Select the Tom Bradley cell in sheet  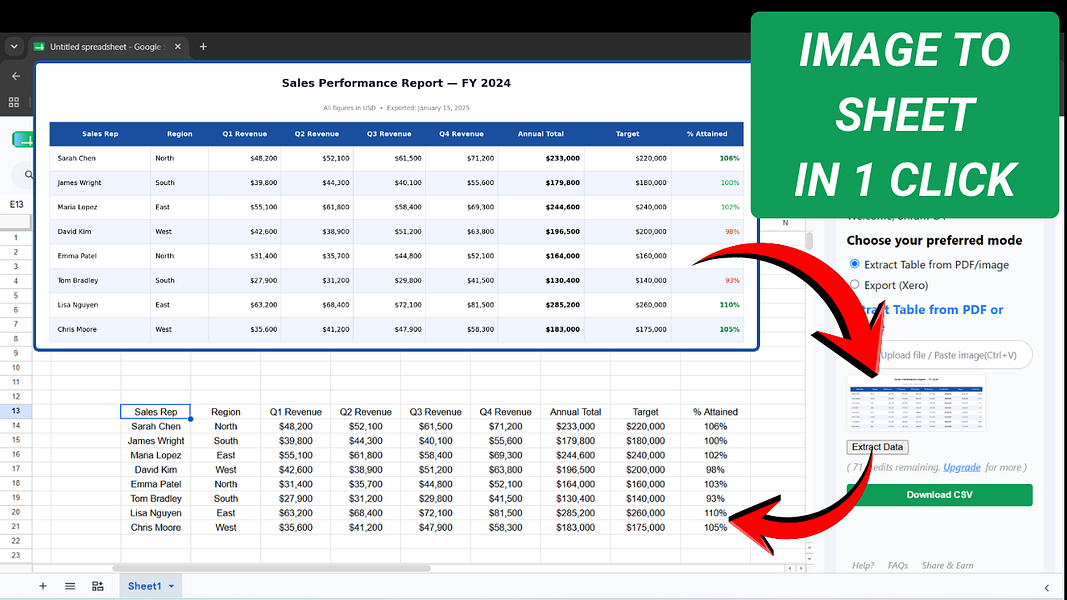[x=155, y=499]
